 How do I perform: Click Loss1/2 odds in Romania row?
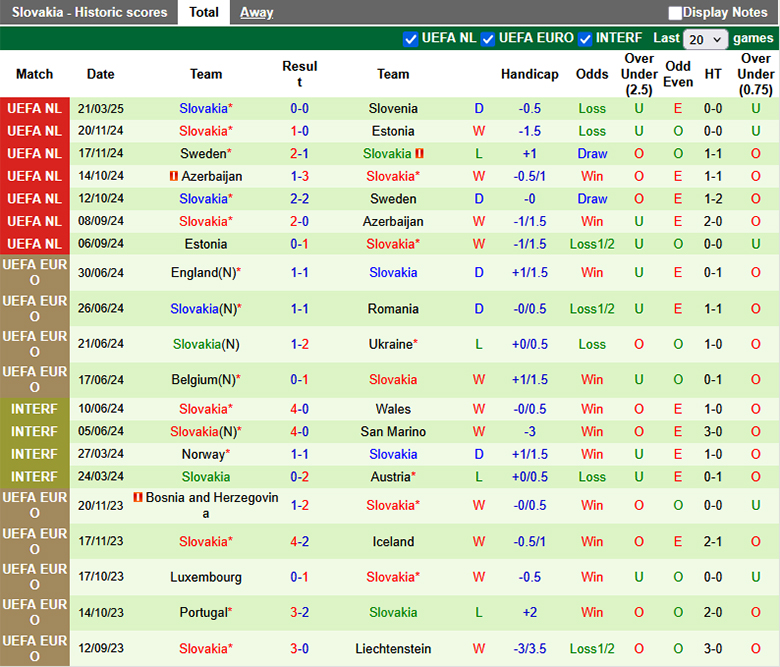(x=592, y=309)
